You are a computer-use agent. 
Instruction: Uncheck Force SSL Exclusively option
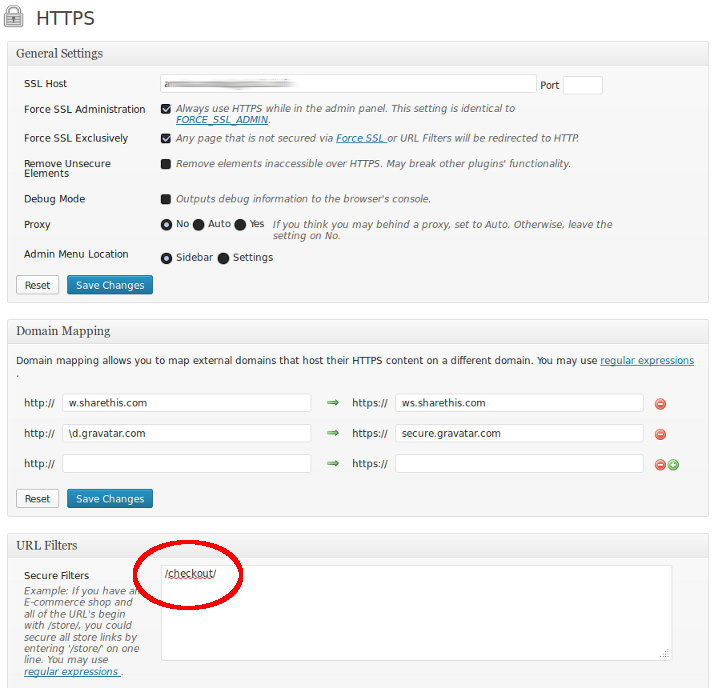(166, 138)
